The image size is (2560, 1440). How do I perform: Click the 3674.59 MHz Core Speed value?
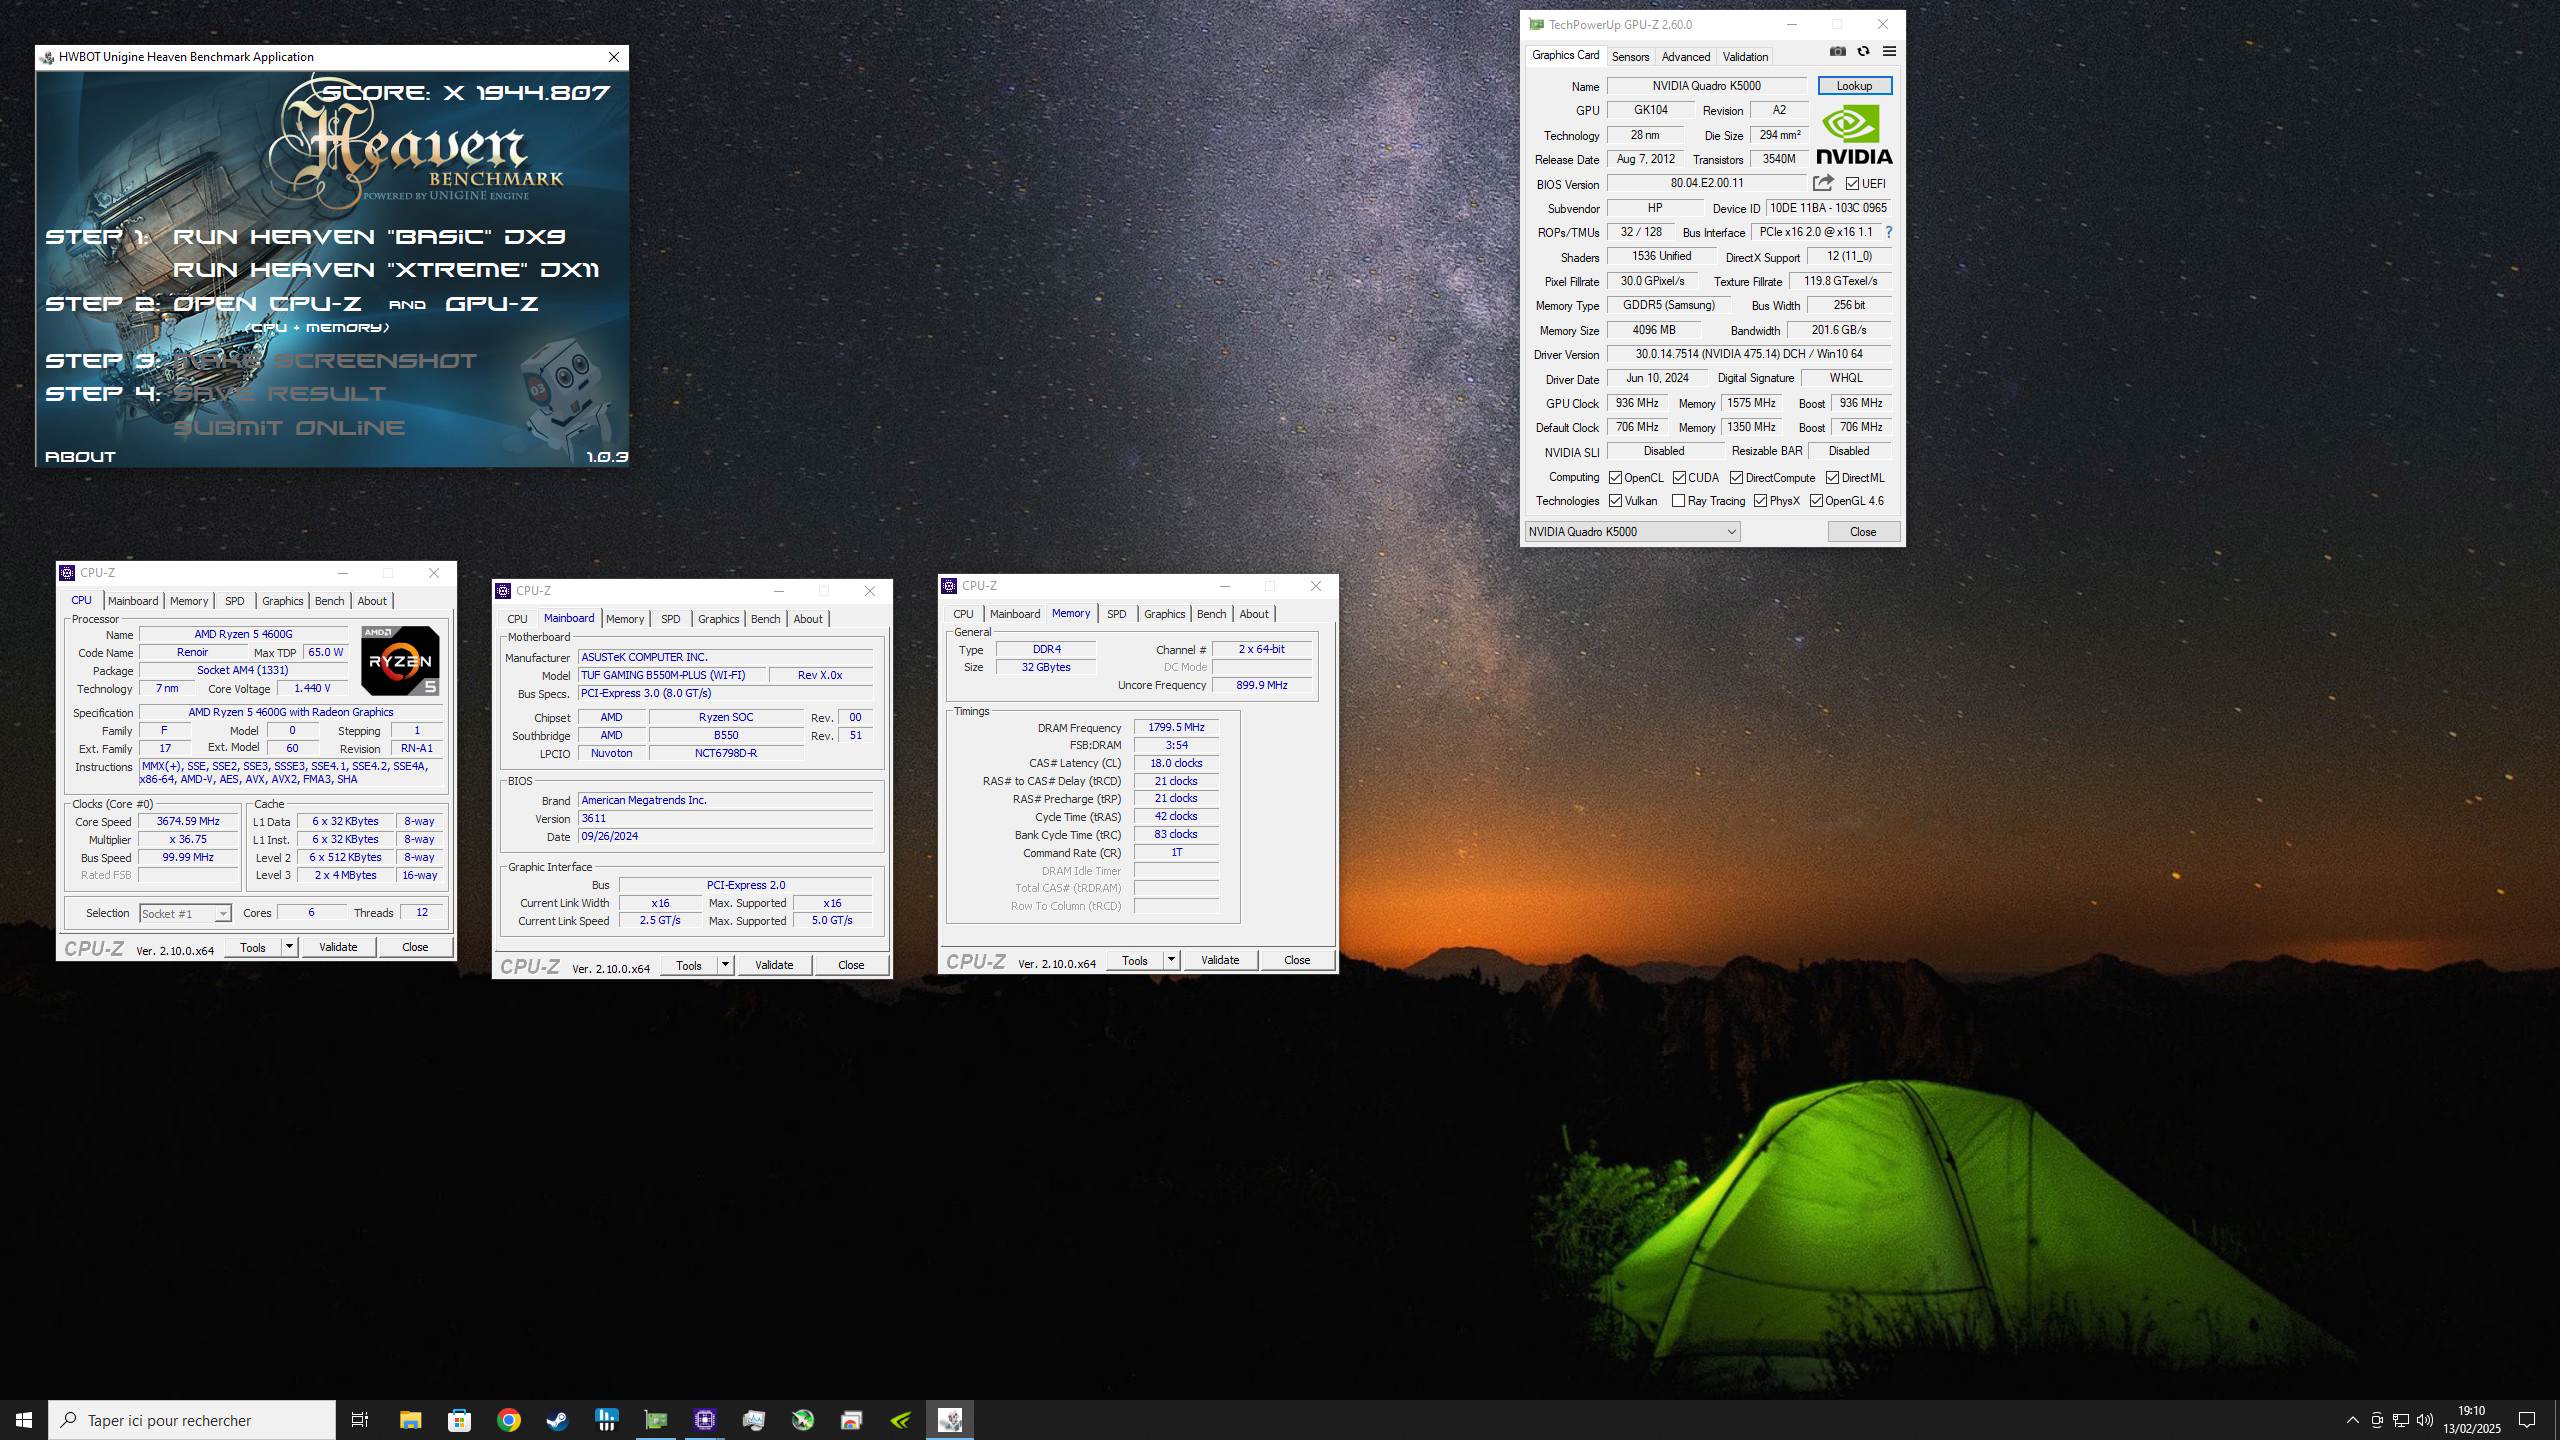click(188, 821)
